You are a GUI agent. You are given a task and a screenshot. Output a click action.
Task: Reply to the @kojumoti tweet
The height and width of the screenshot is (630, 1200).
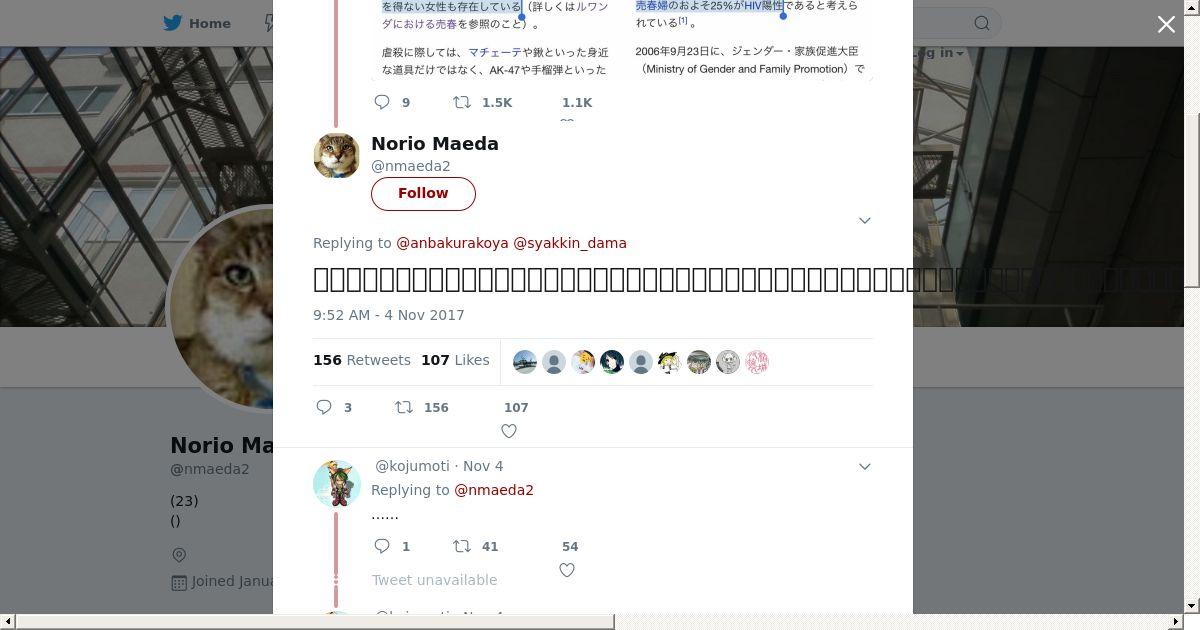[x=382, y=546]
